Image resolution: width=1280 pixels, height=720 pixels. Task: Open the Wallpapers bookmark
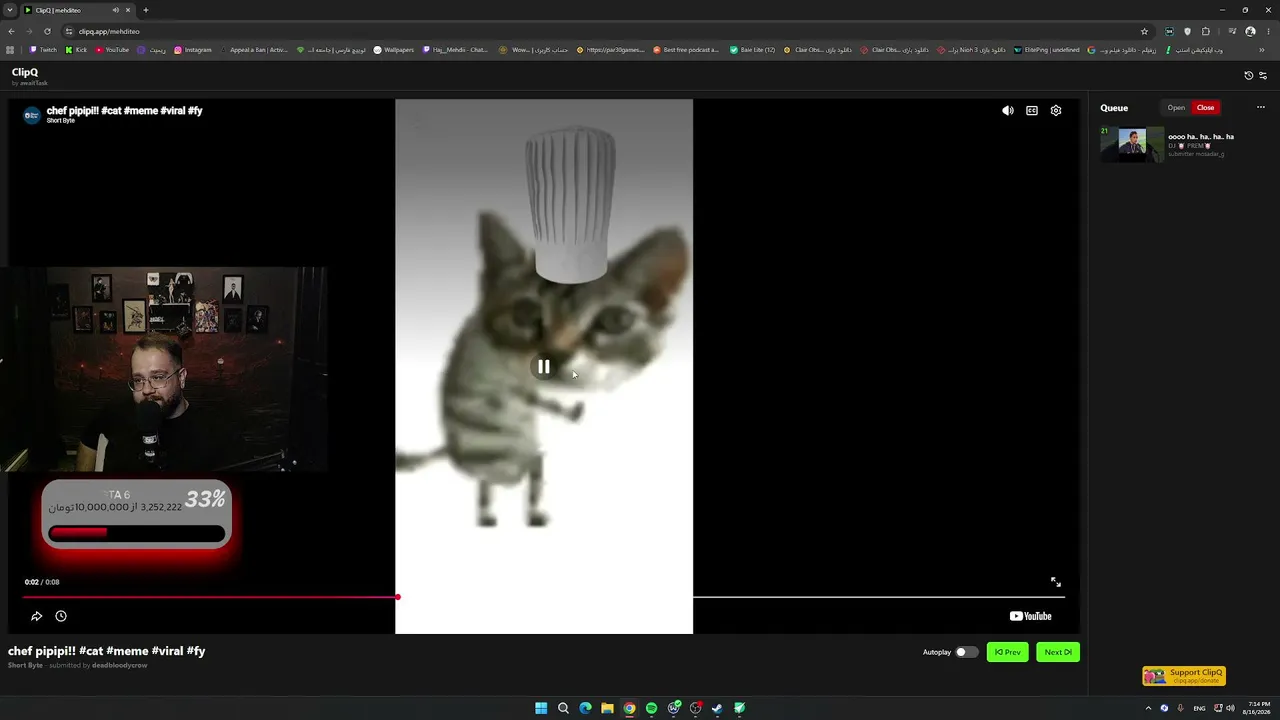tap(394, 50)
